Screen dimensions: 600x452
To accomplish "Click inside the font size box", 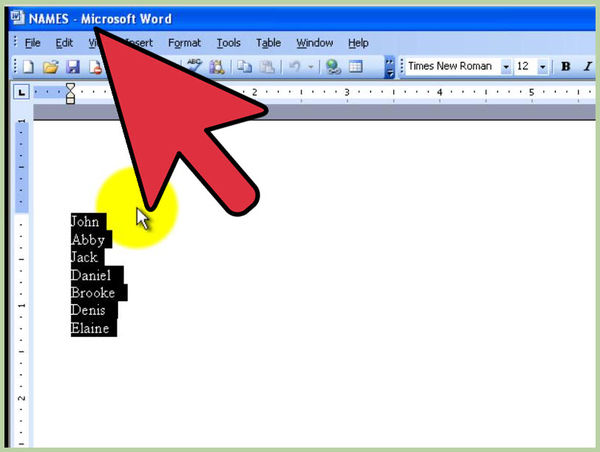I will coord(526,67).
